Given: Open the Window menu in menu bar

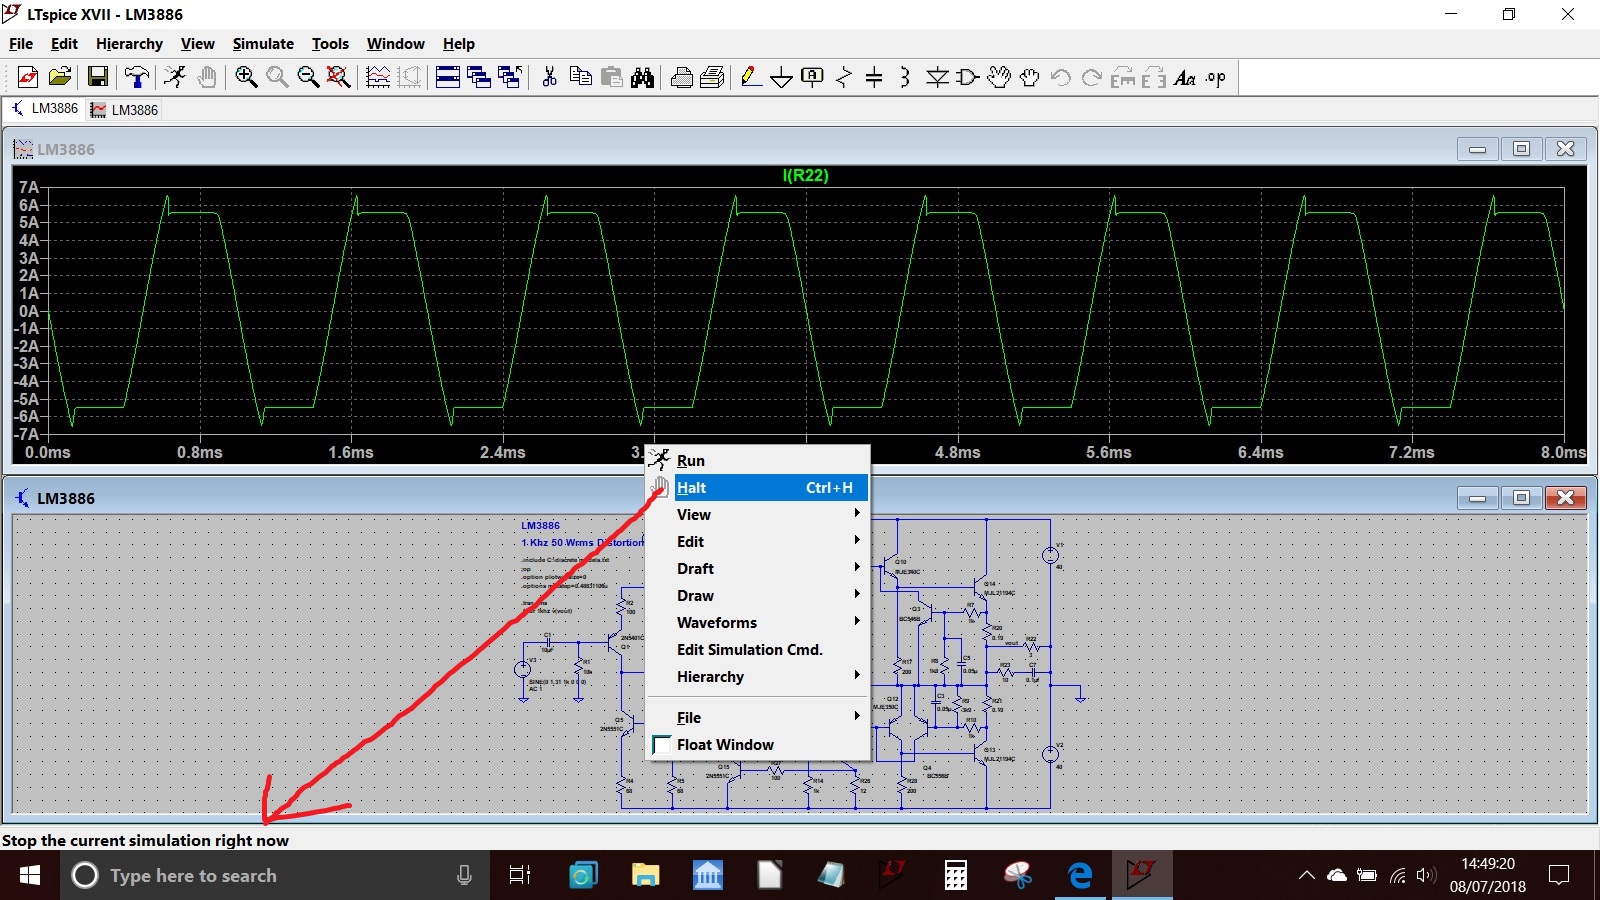Looking at the screenshot, I should pyautogui.click(x=395, y=44).
